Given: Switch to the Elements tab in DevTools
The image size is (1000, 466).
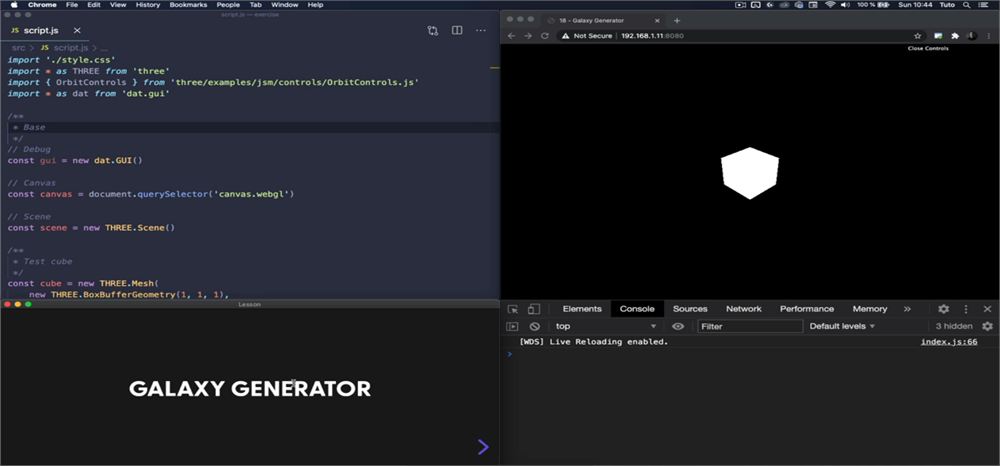Looking at the screenshot, I should [582, 309].
